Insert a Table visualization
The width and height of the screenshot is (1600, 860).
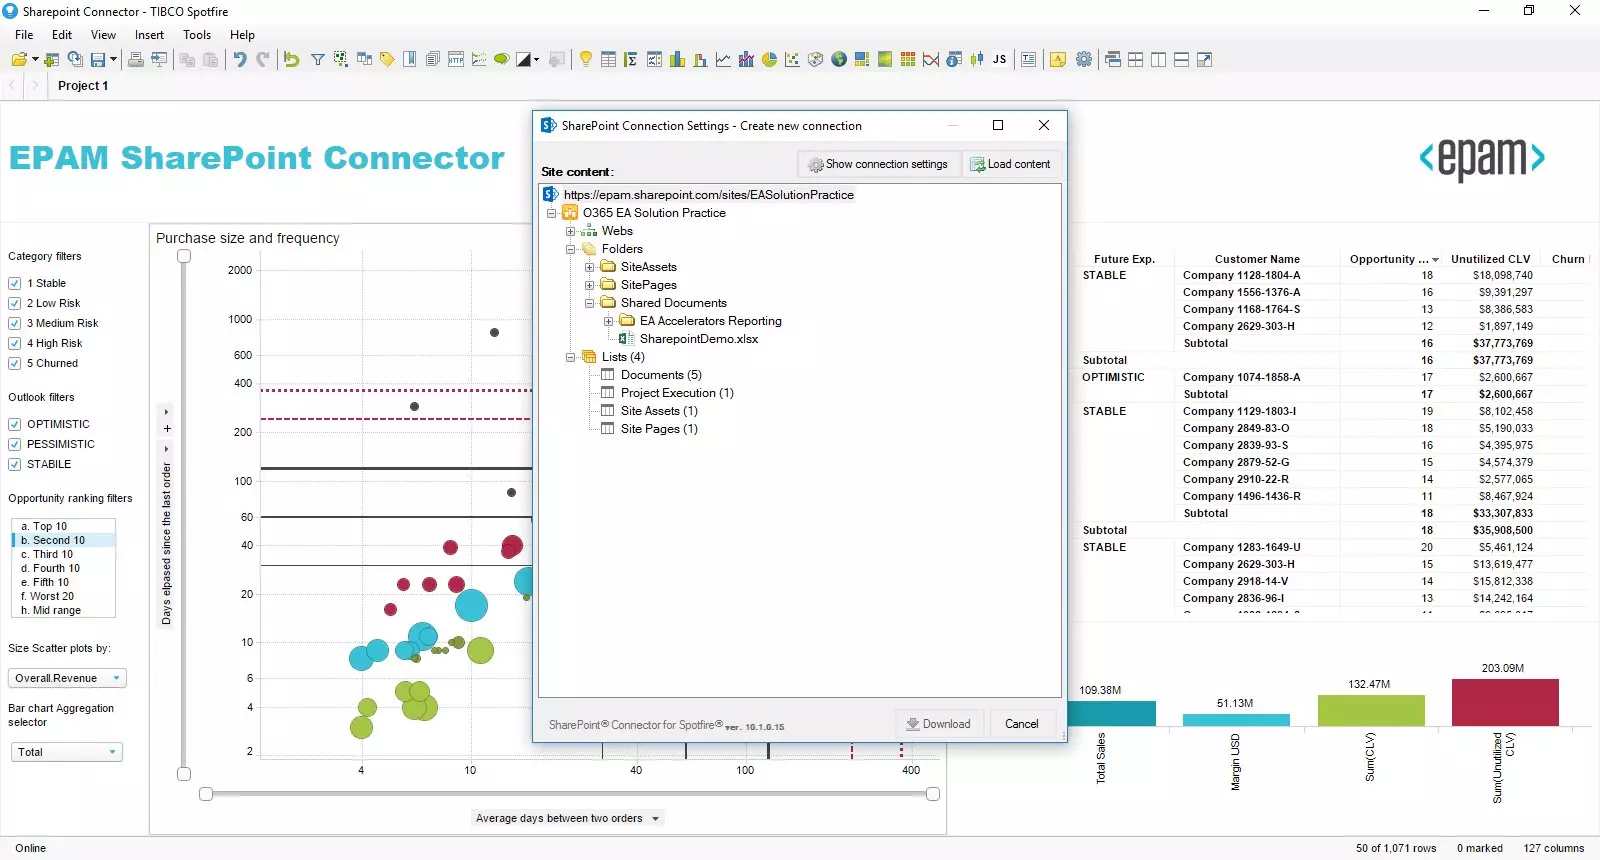(608, 60)
